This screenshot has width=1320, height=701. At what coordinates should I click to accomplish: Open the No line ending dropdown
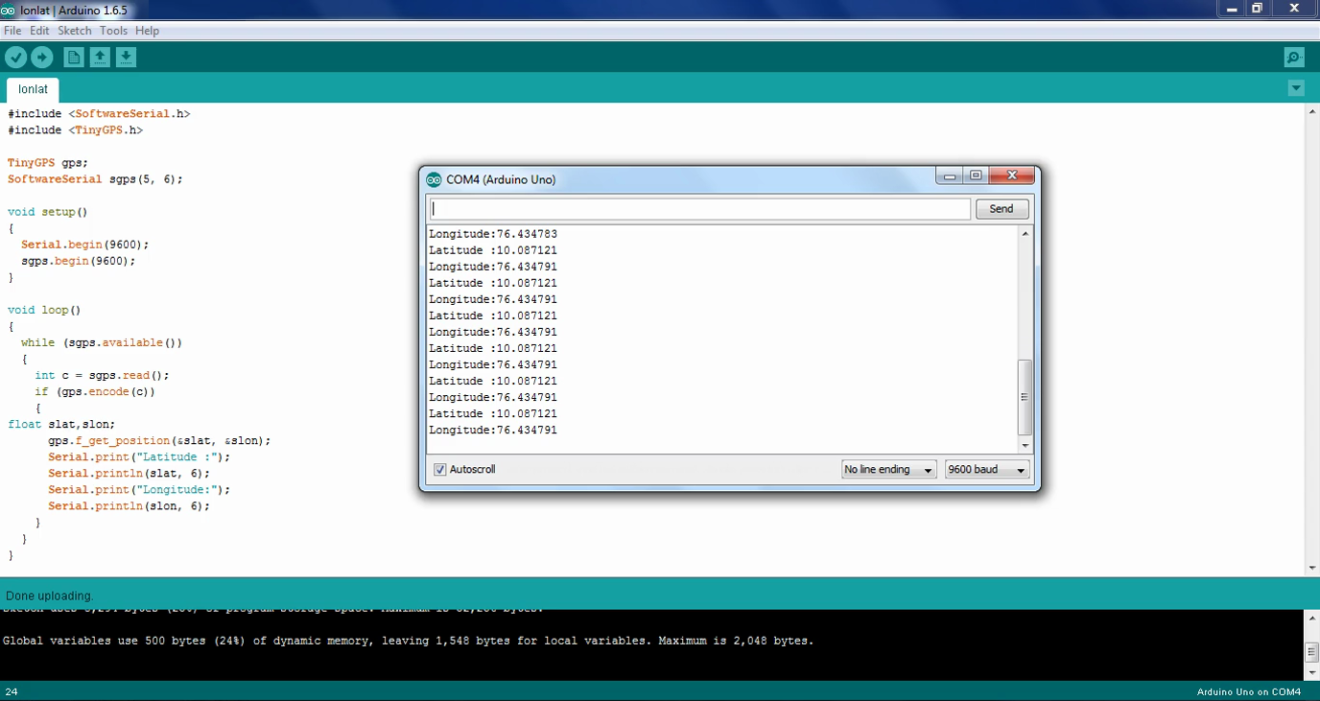tap(888, 470)
